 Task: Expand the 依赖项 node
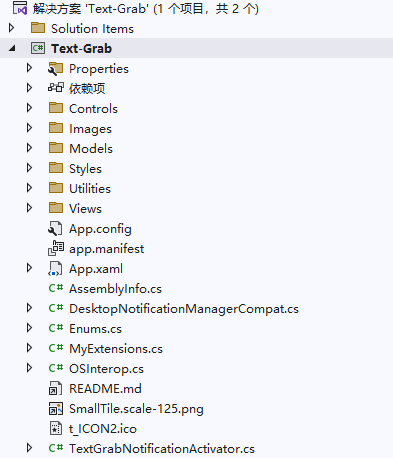pos(29,88)
